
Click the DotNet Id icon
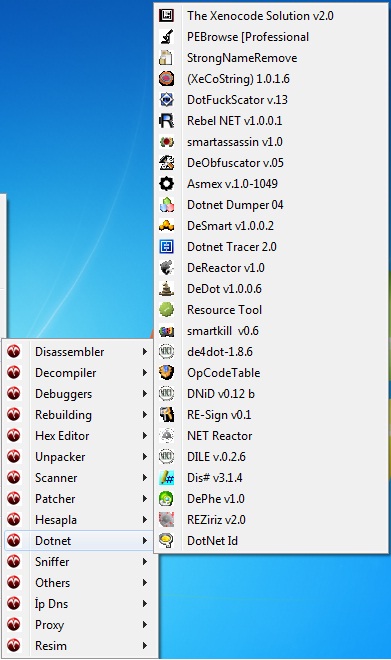click(x=167, y=540)
